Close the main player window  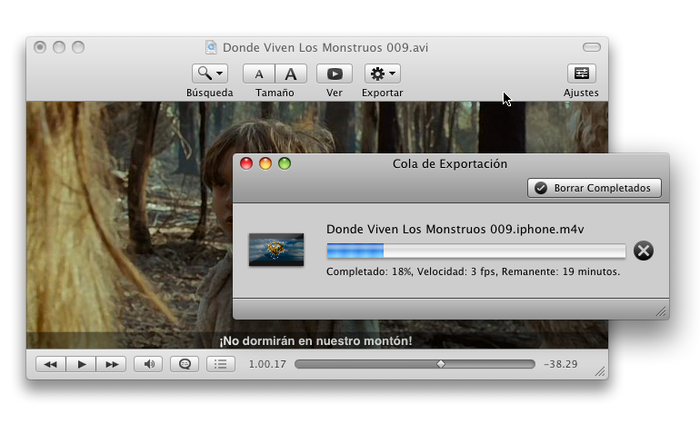coord(40,47)
